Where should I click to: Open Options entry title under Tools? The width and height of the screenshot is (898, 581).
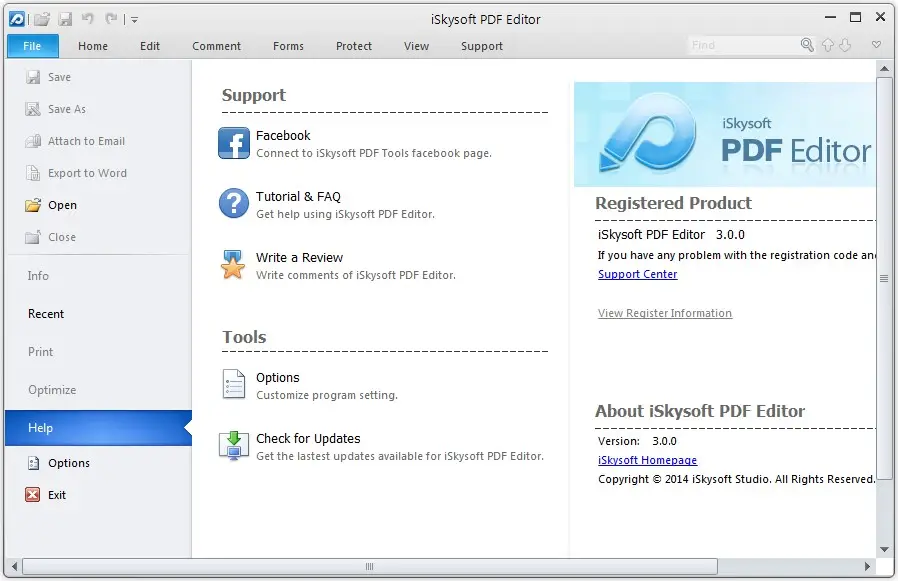pos(278,378)
